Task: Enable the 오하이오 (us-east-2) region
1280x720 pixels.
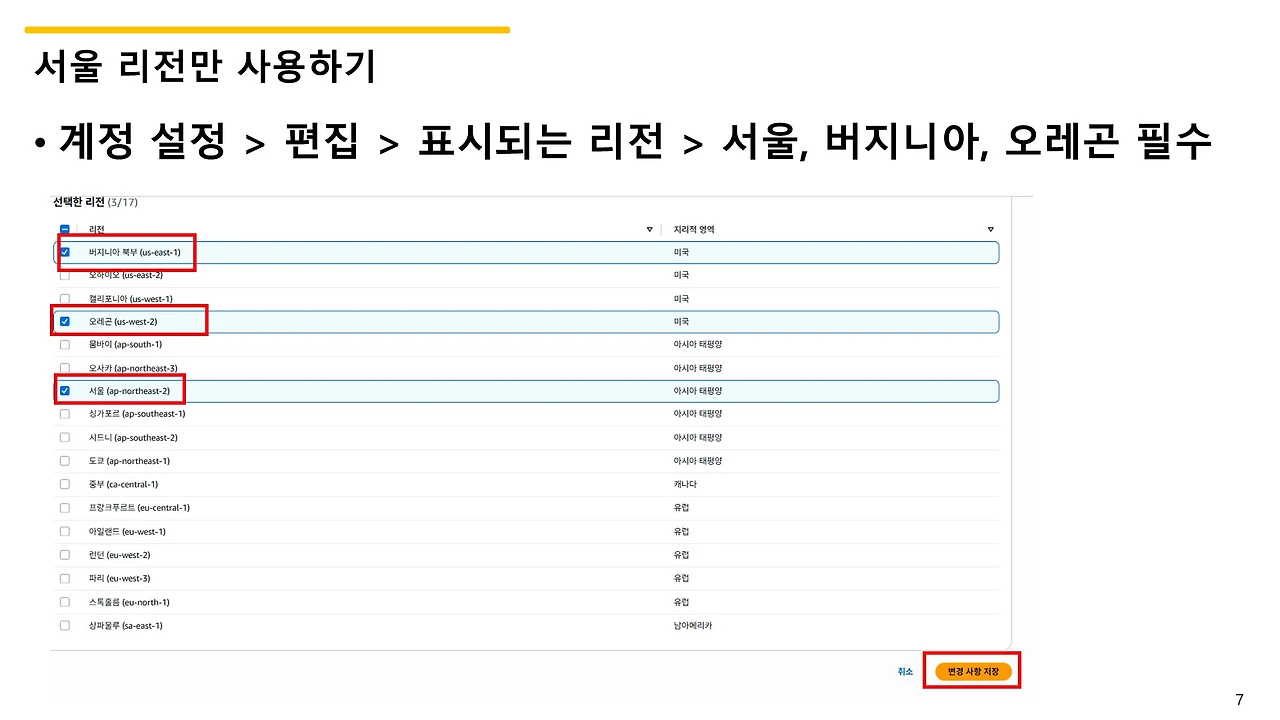Action: coord(64,275)
